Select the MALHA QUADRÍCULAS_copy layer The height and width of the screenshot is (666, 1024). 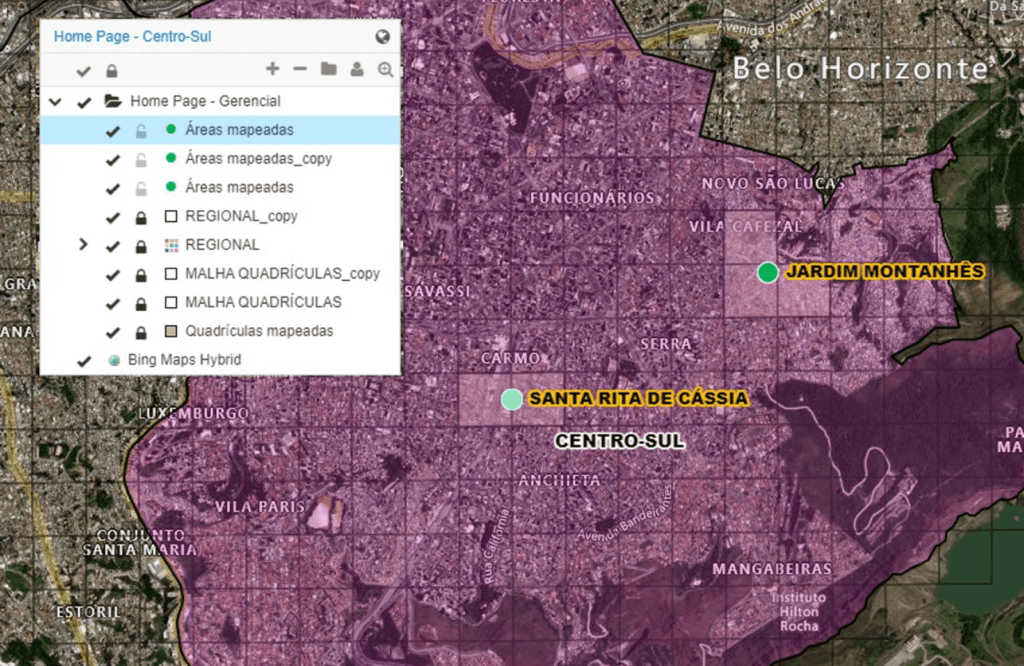click(282, 273)
